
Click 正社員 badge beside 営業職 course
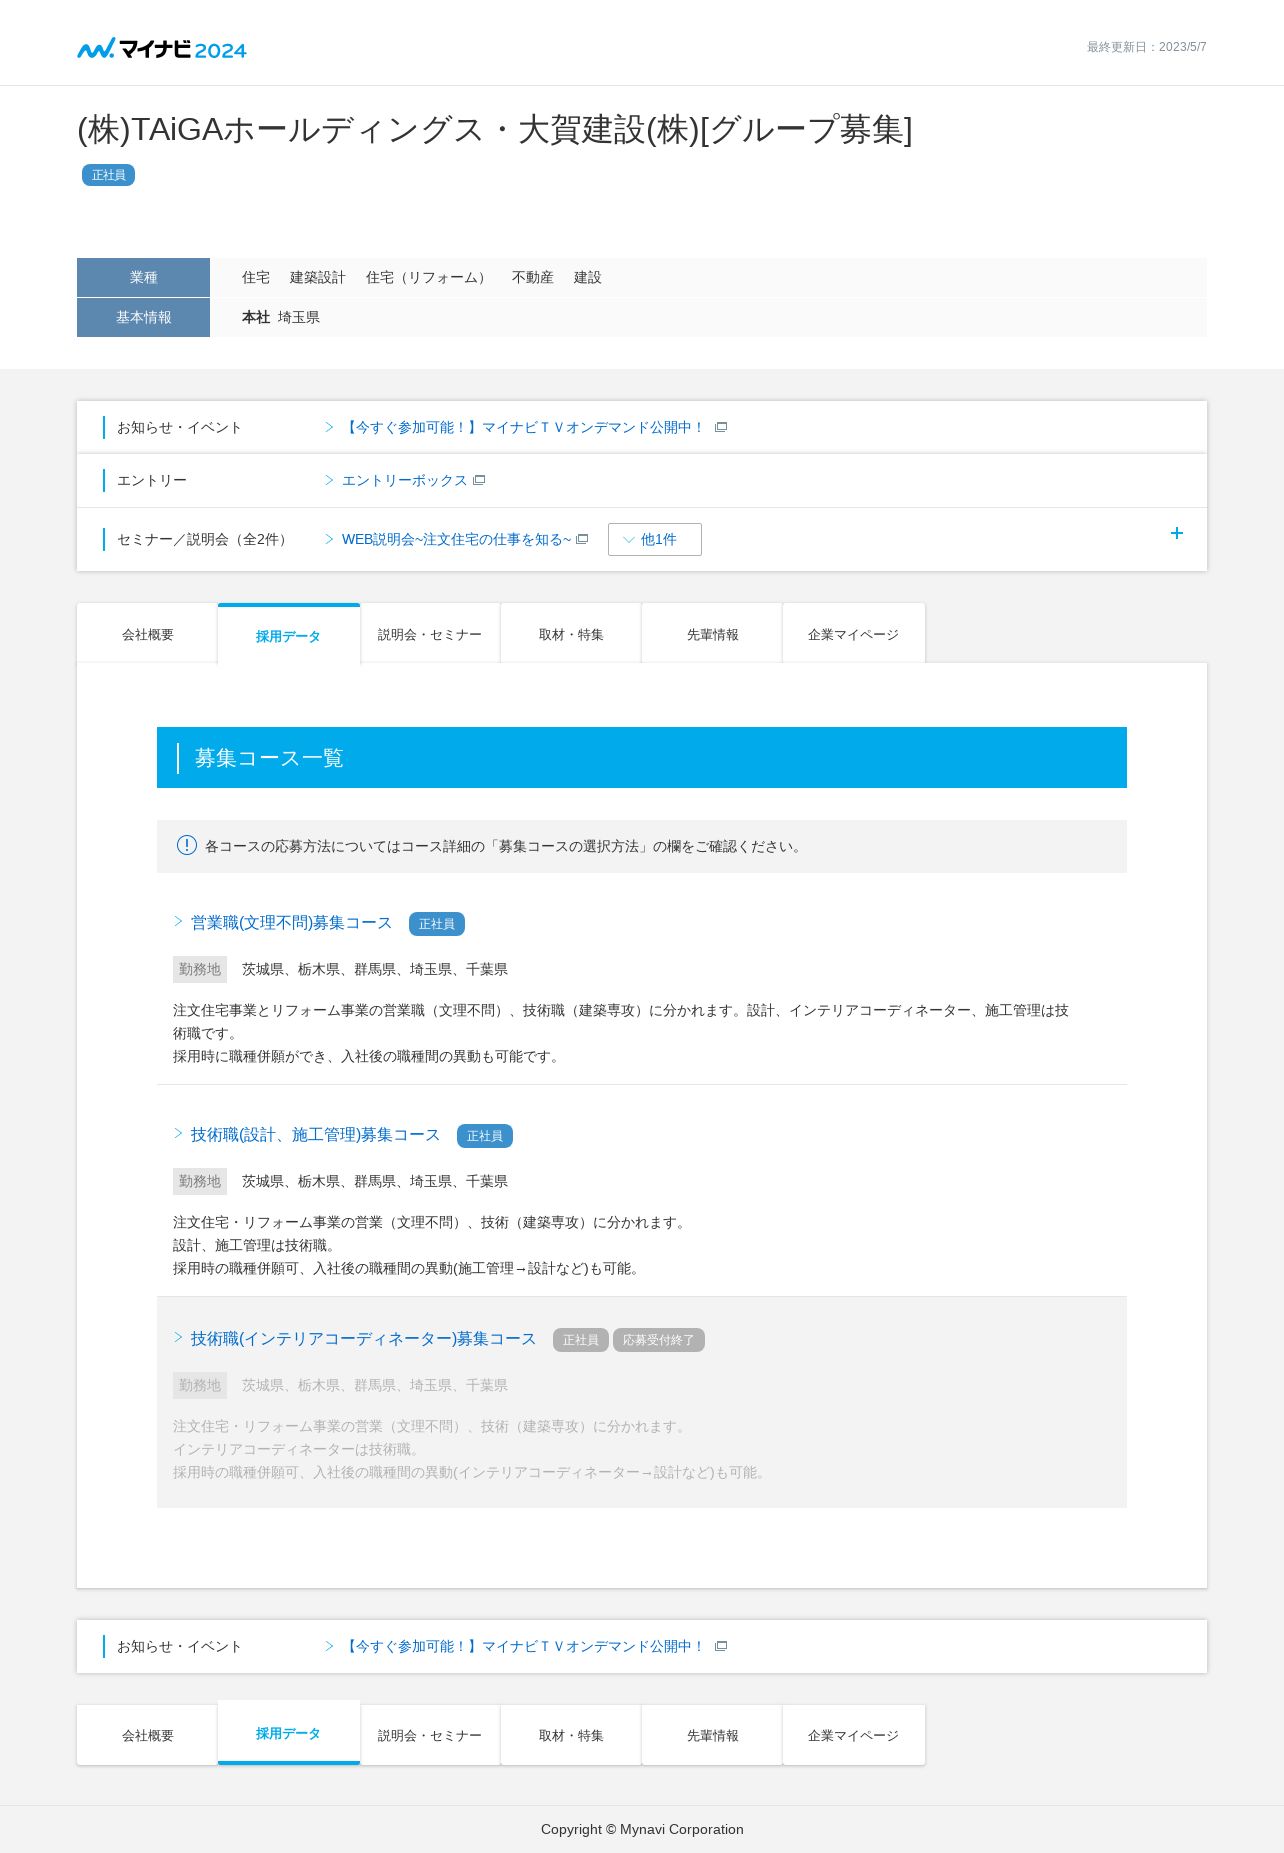437,924
